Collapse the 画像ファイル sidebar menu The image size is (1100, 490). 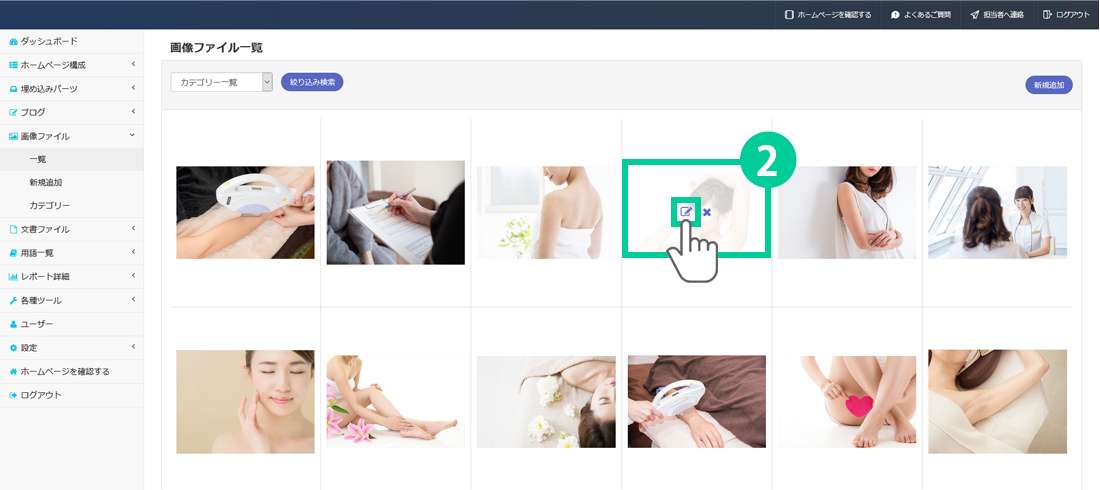(x=72, y=136)
